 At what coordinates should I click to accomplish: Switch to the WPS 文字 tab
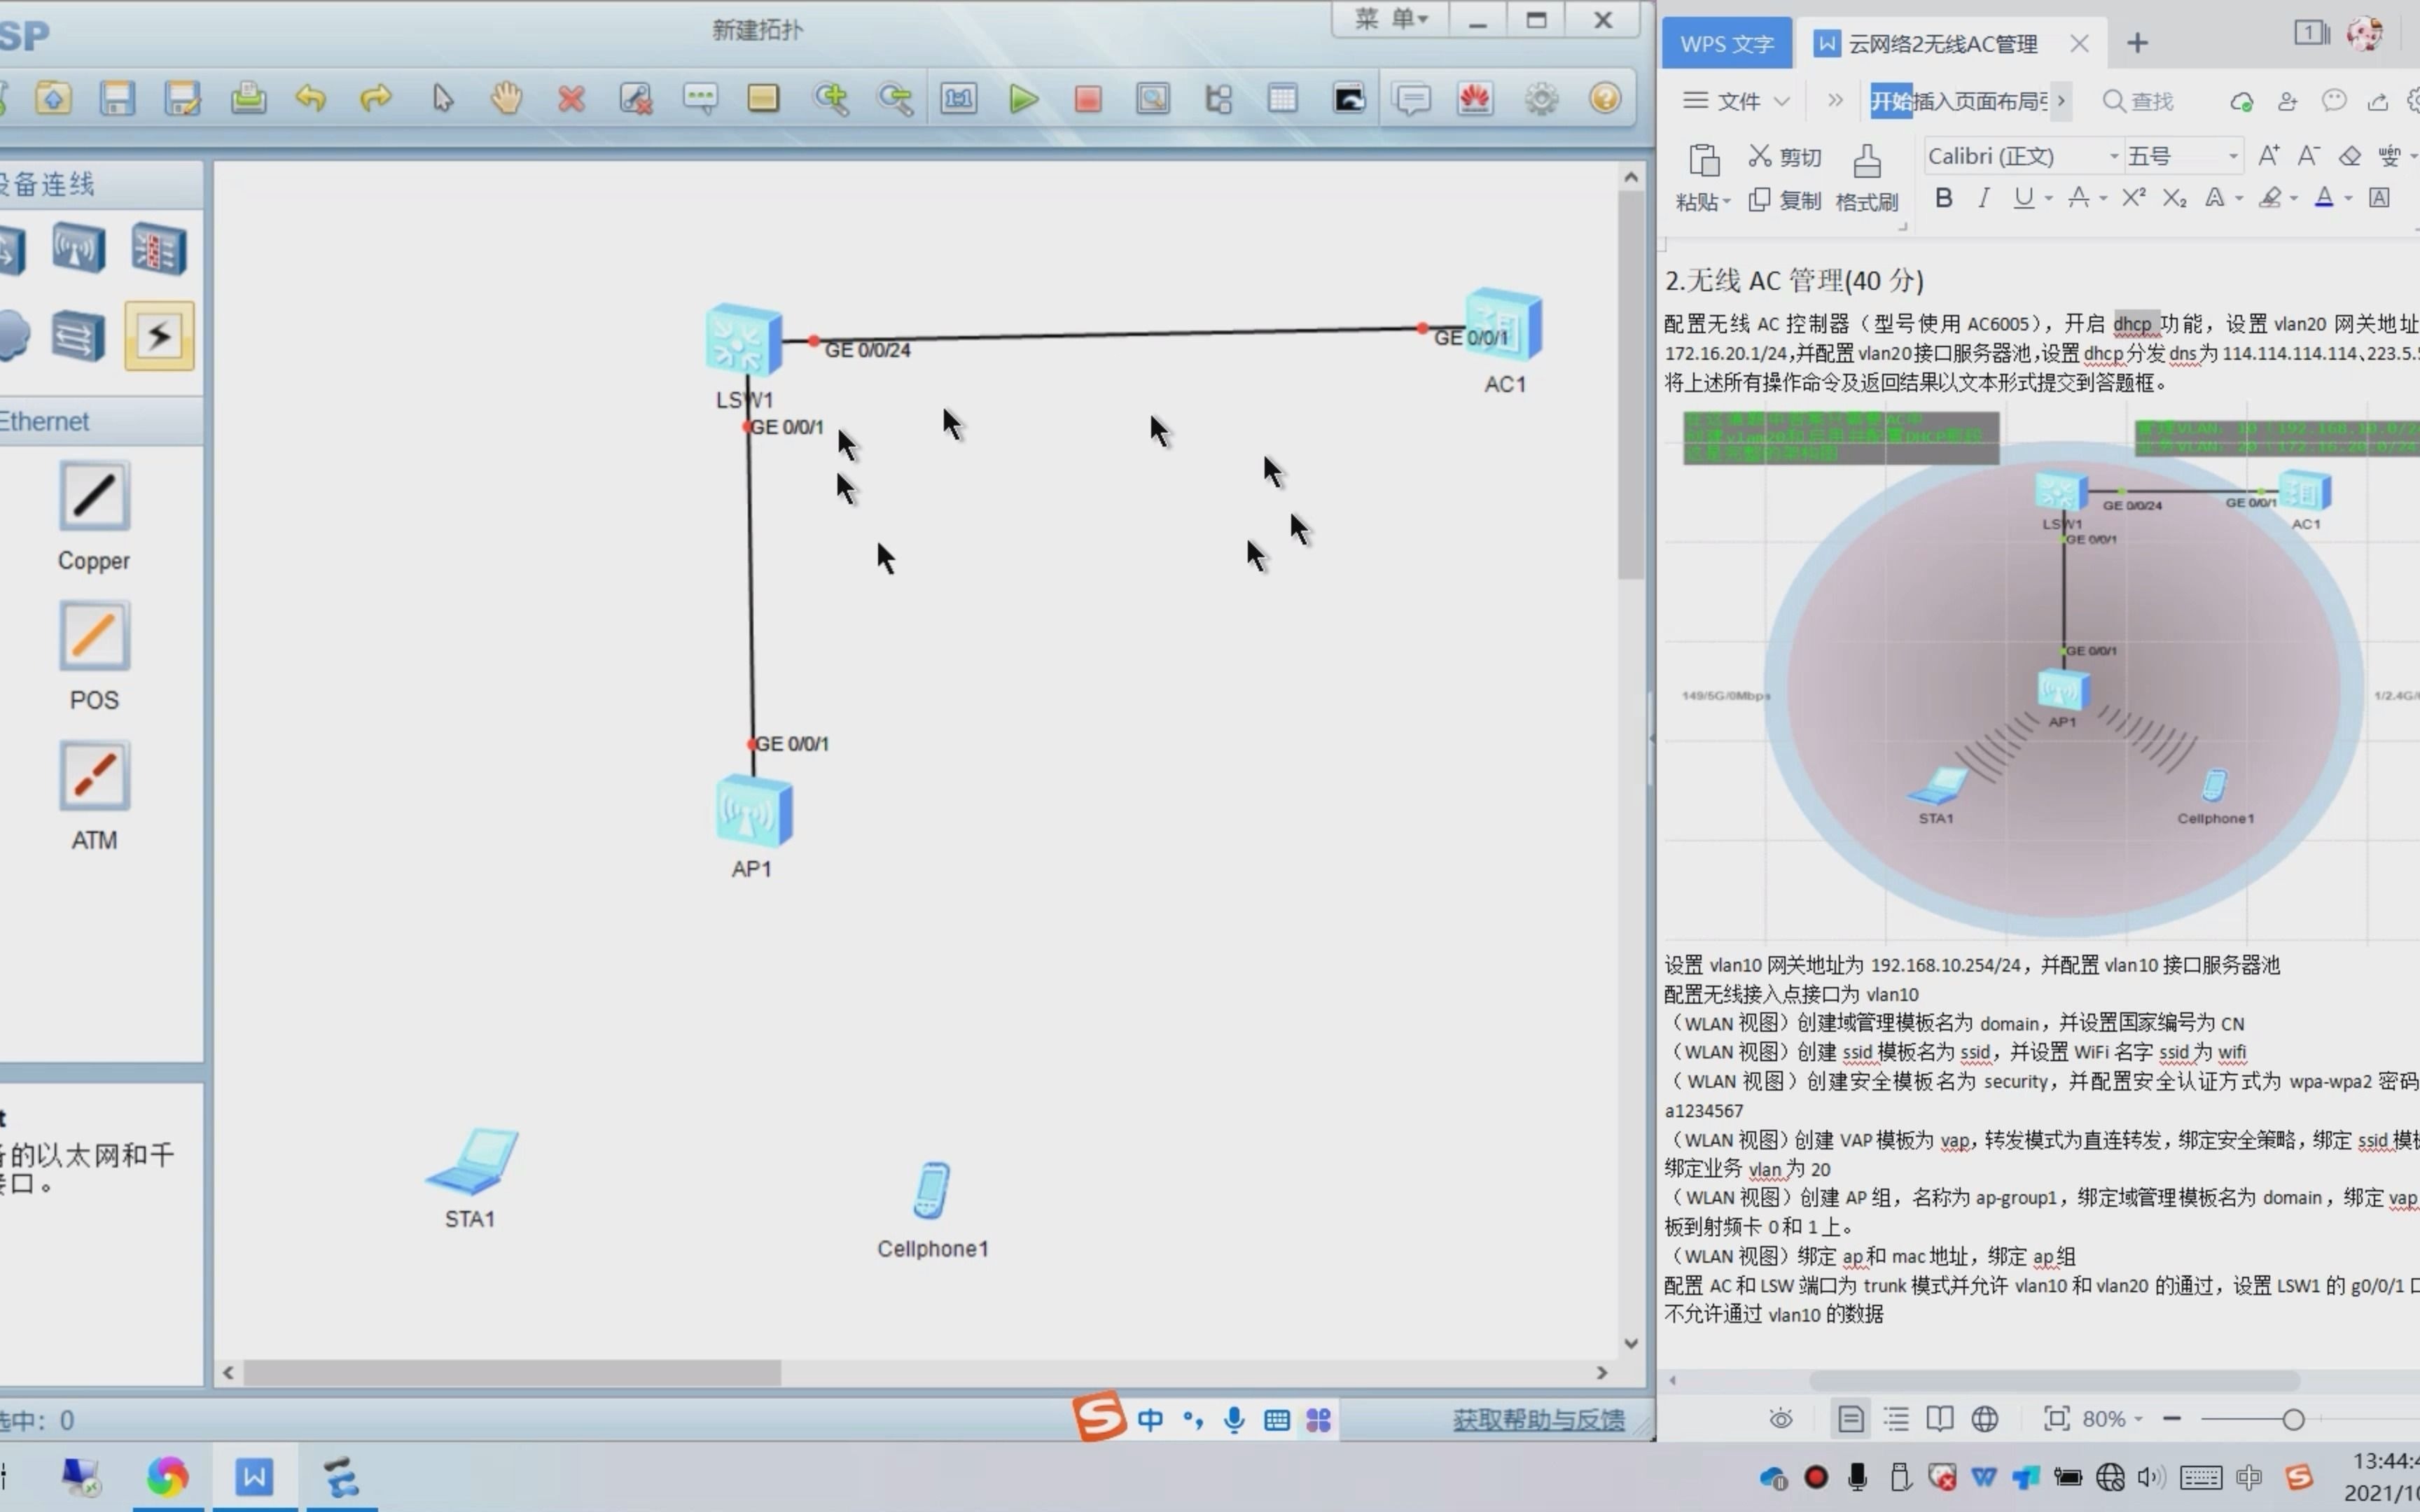[x=1727, y=44]
